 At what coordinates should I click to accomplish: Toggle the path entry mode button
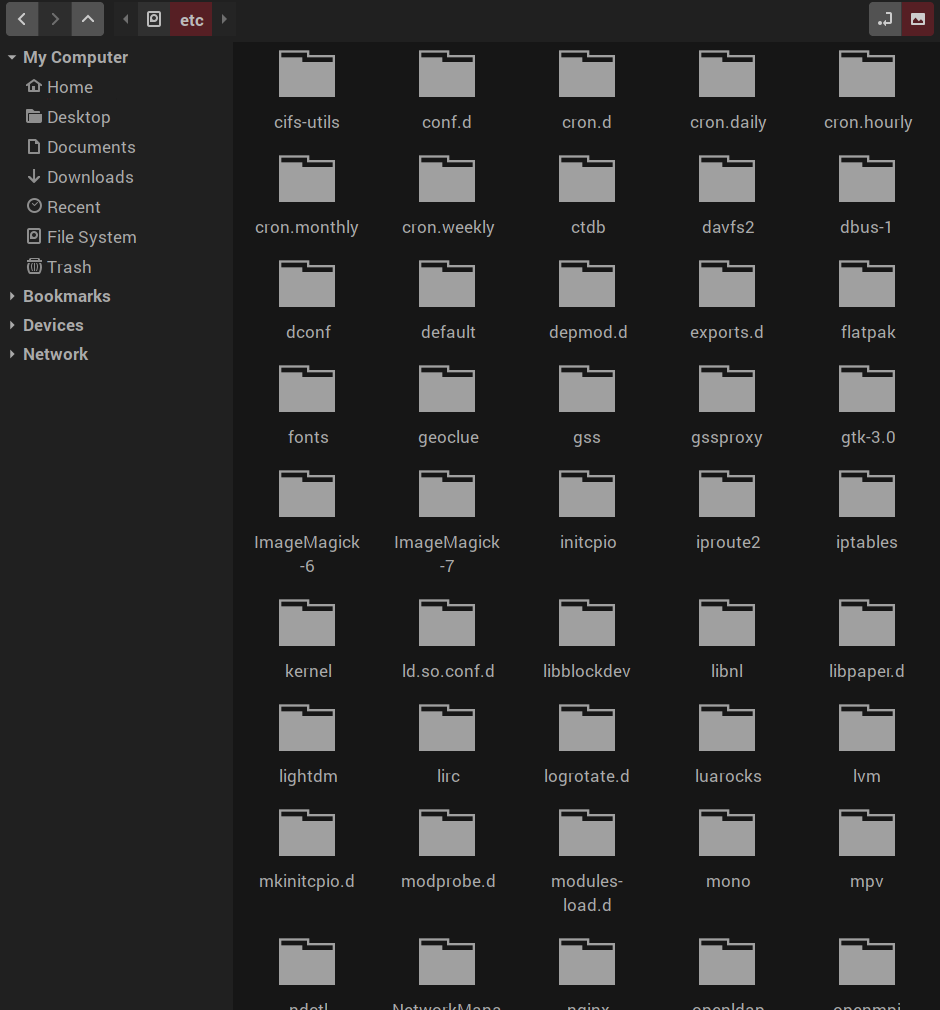point(884,19)
